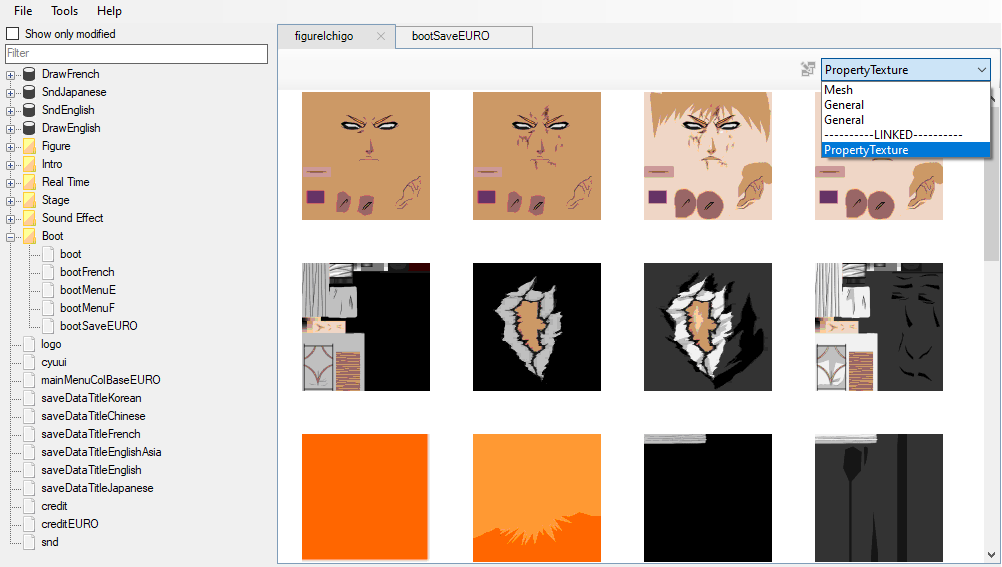Expand the SndEnglish tree node
1002x567 pixels.
[x=10, y=111]
